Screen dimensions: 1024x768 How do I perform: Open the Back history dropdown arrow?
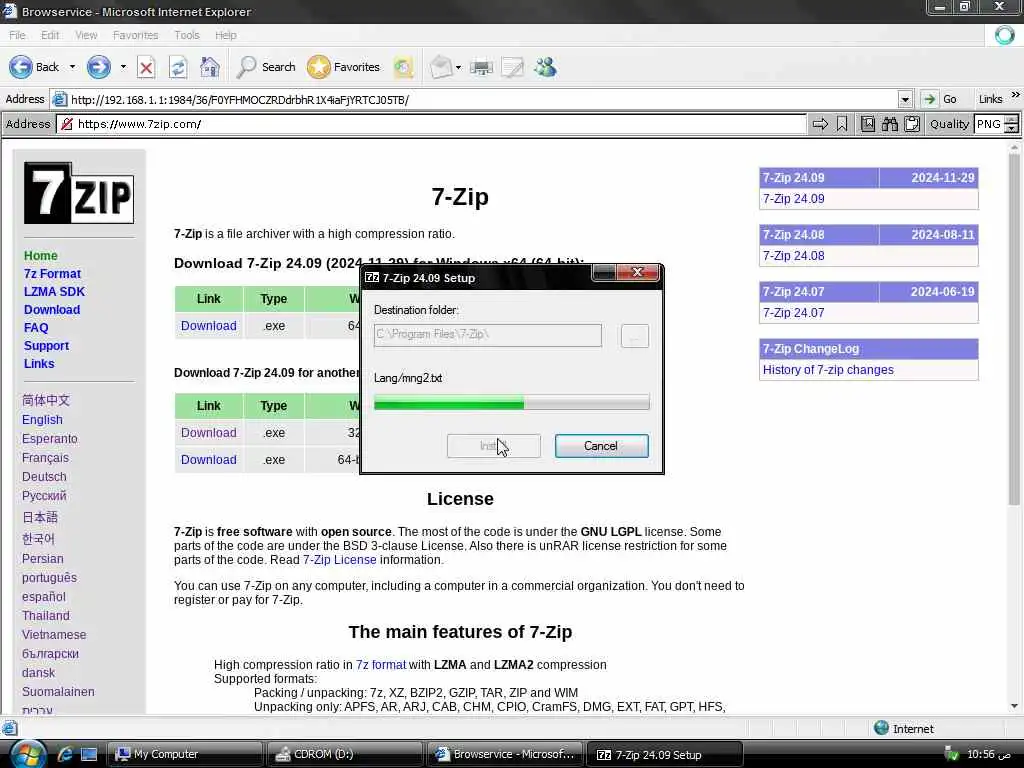(x=72, y=67)
